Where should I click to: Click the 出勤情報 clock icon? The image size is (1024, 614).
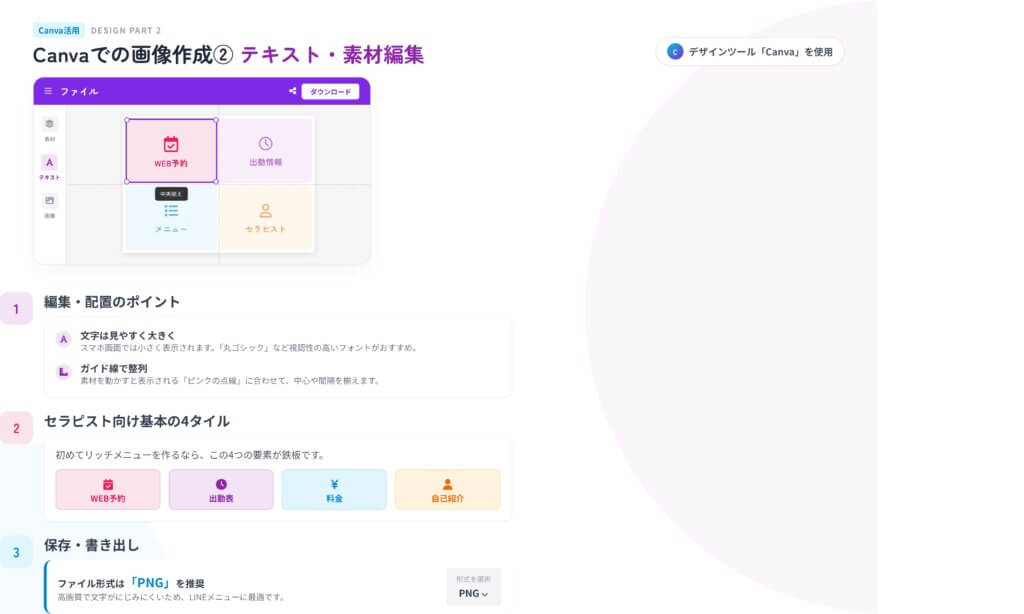tap(265, 142)
